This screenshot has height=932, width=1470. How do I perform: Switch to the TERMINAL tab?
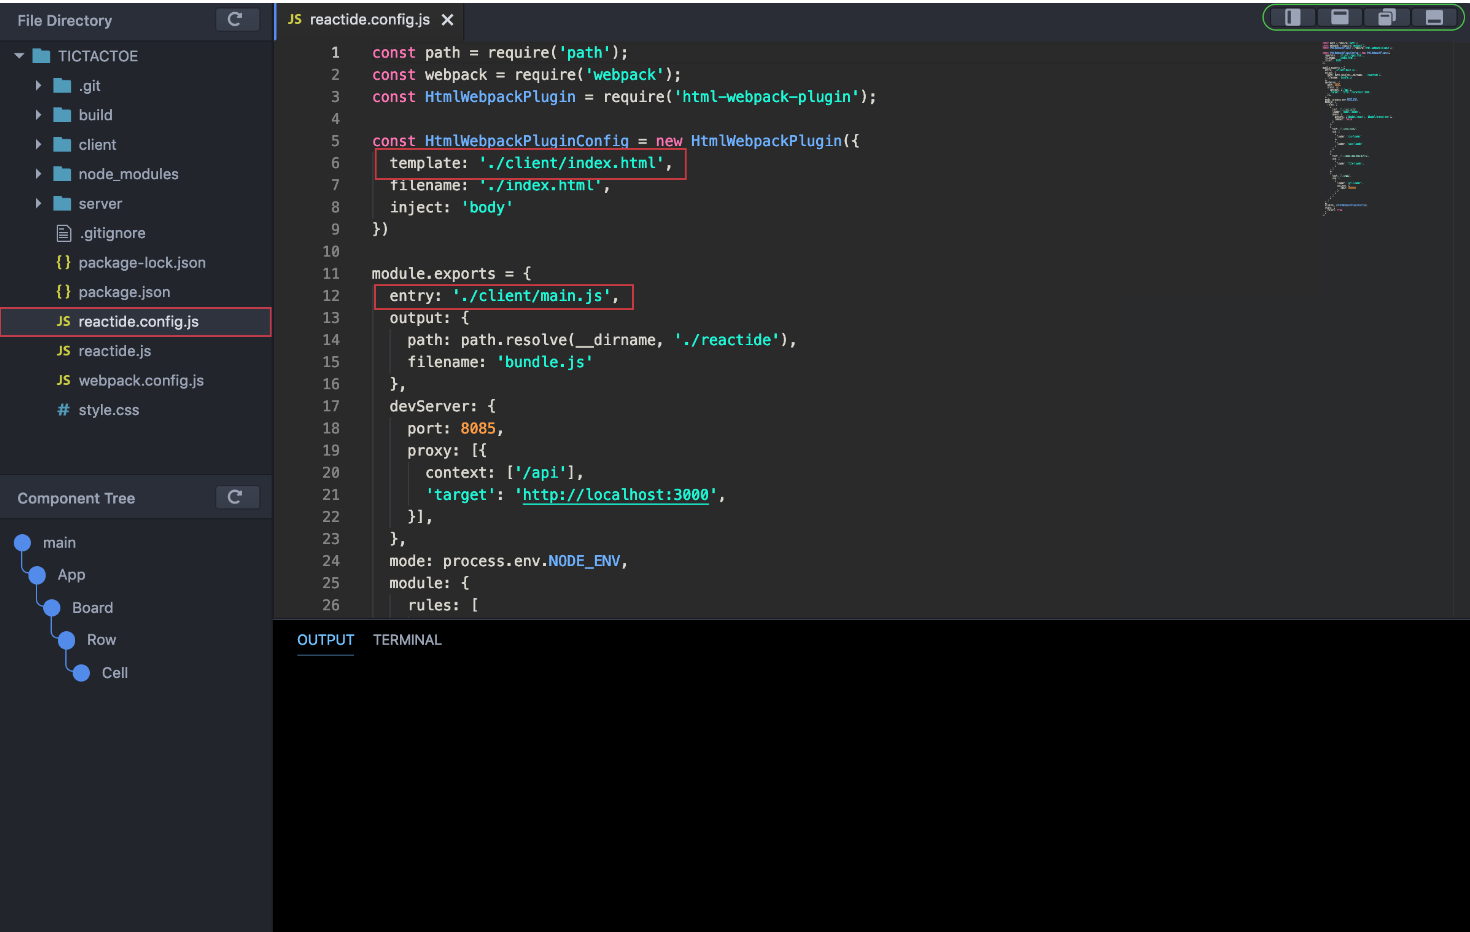click(x=407, y=640)
